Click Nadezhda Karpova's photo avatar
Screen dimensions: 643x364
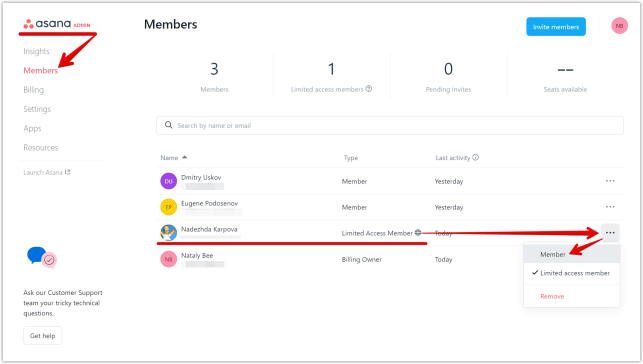pos(169,233)
